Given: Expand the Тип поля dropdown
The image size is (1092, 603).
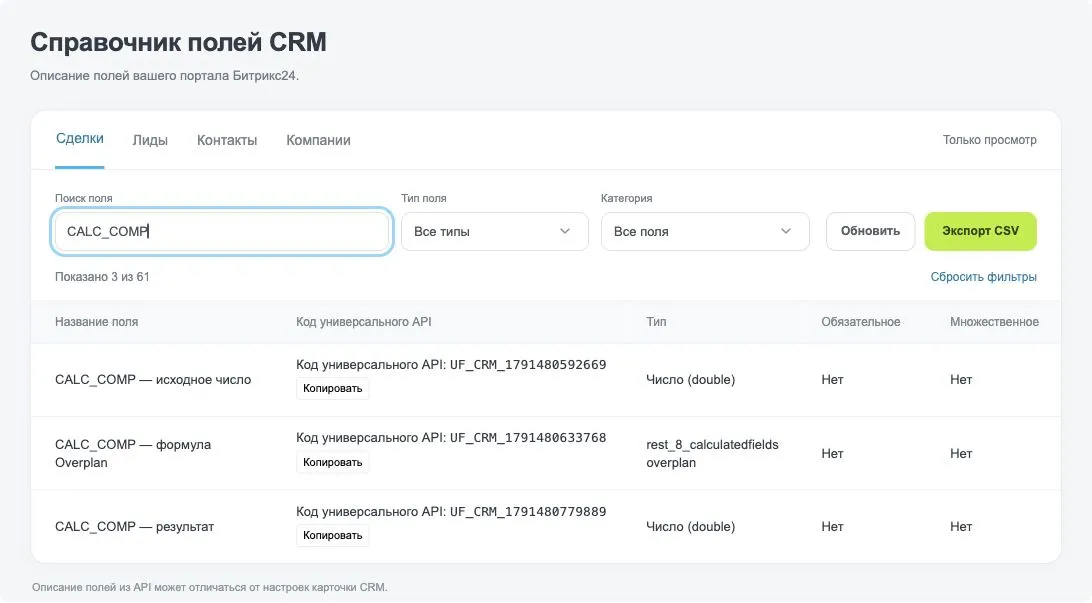Looking at the screenshot, I should [494, 231].
